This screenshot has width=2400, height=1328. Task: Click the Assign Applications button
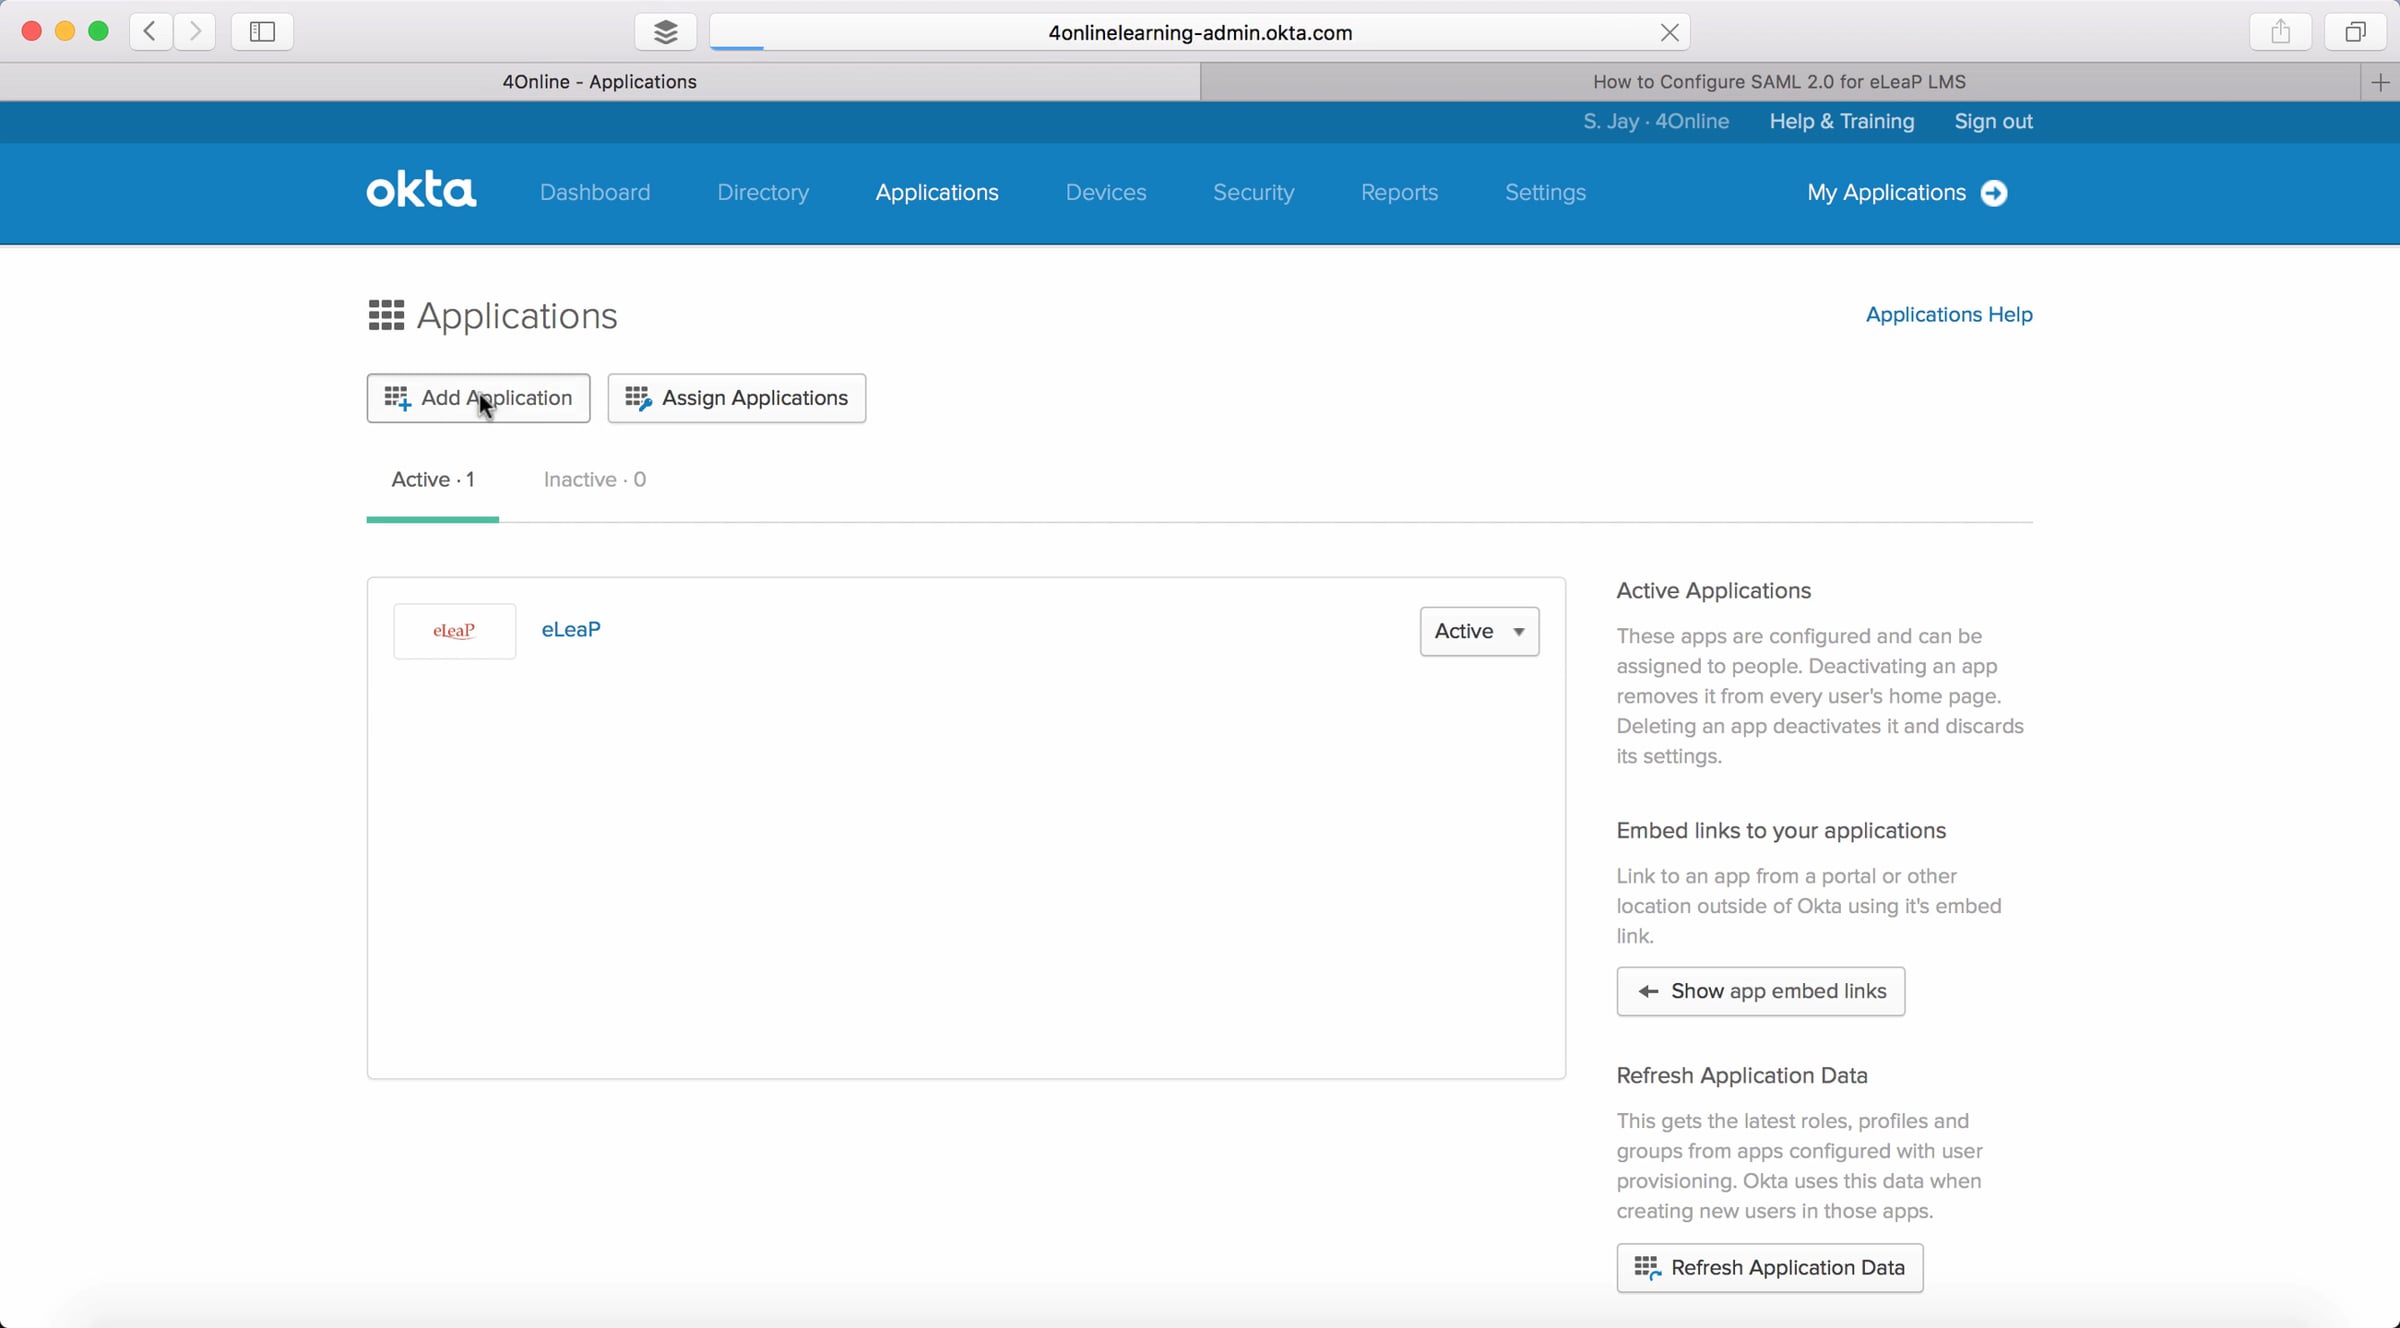(x=736, y=398)
